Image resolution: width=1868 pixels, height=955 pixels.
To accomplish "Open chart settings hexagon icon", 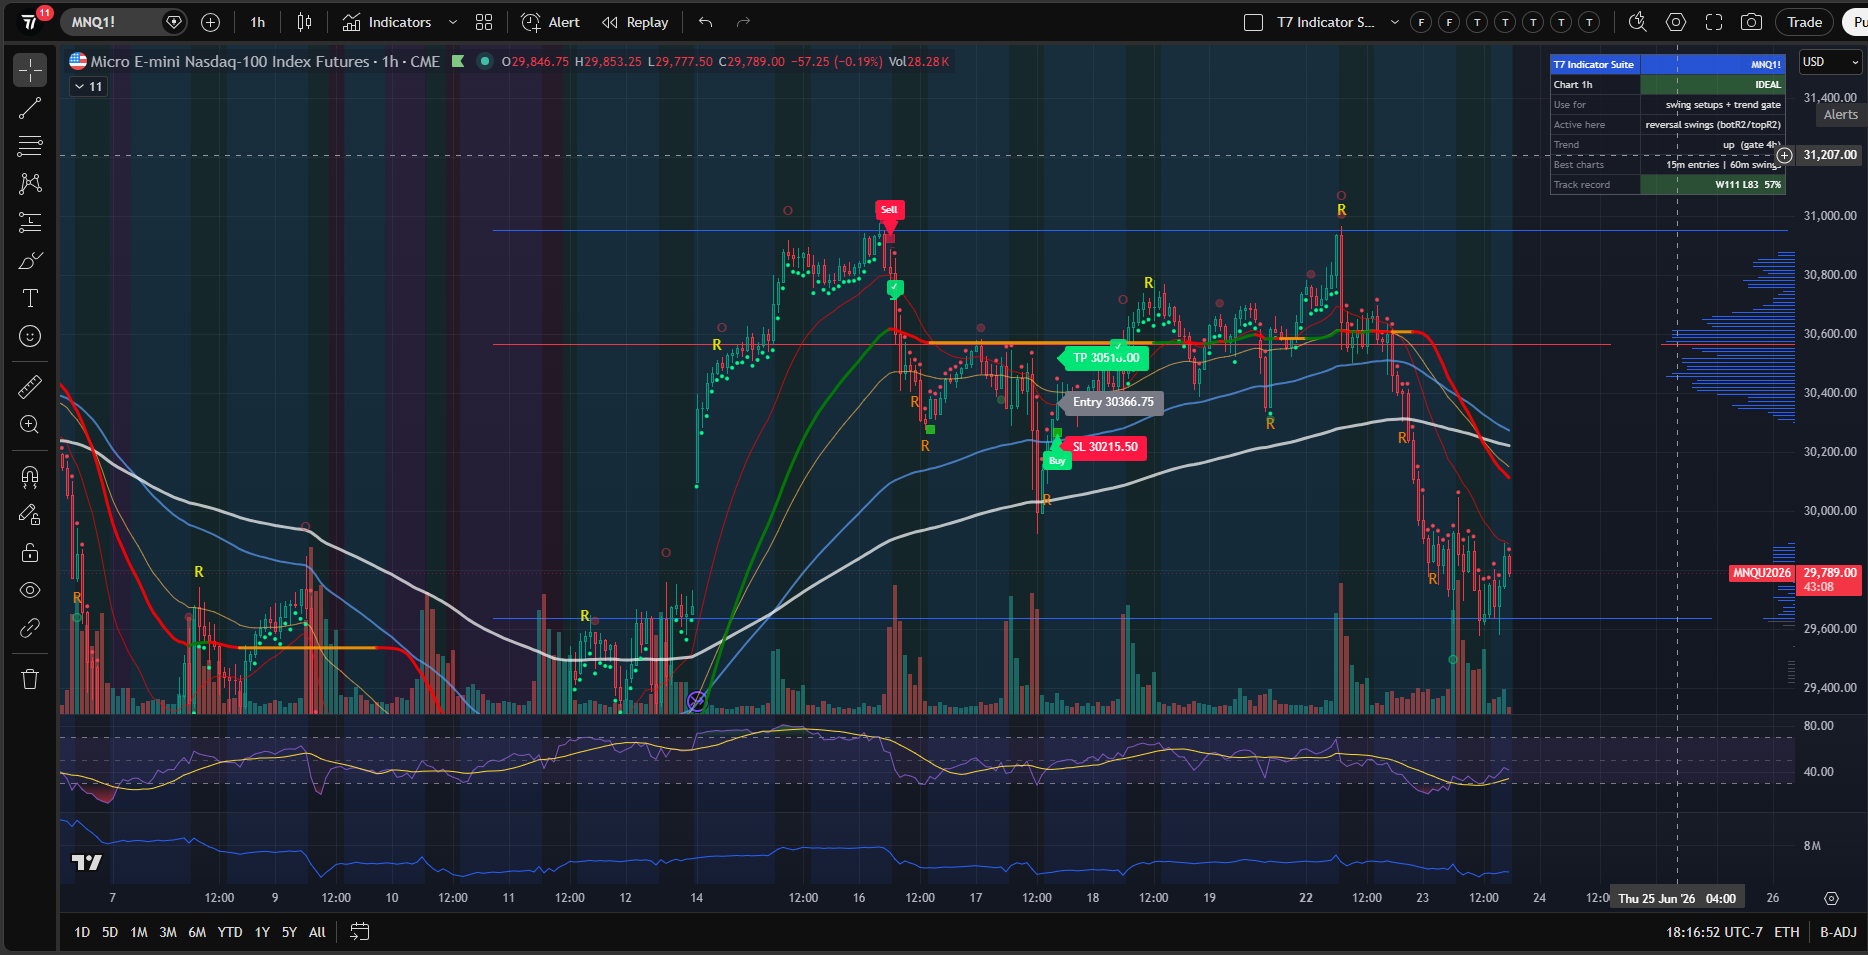I will 1676,22.
